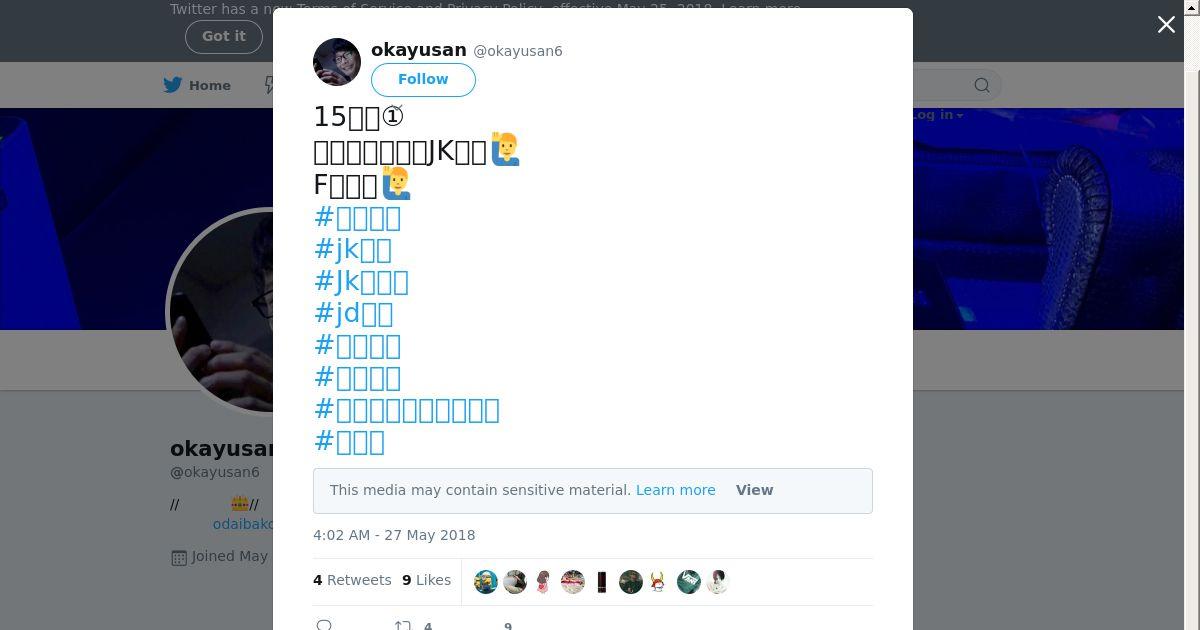Click the reply speech bubble icon
This screenshot has height=630, width=1200.
[x=324, y=626]
